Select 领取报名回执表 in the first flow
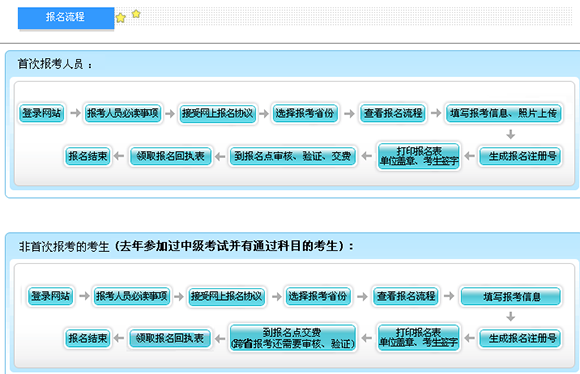This screenshot has height=374, width=580. pyautogui.click(x=171, y=156)
